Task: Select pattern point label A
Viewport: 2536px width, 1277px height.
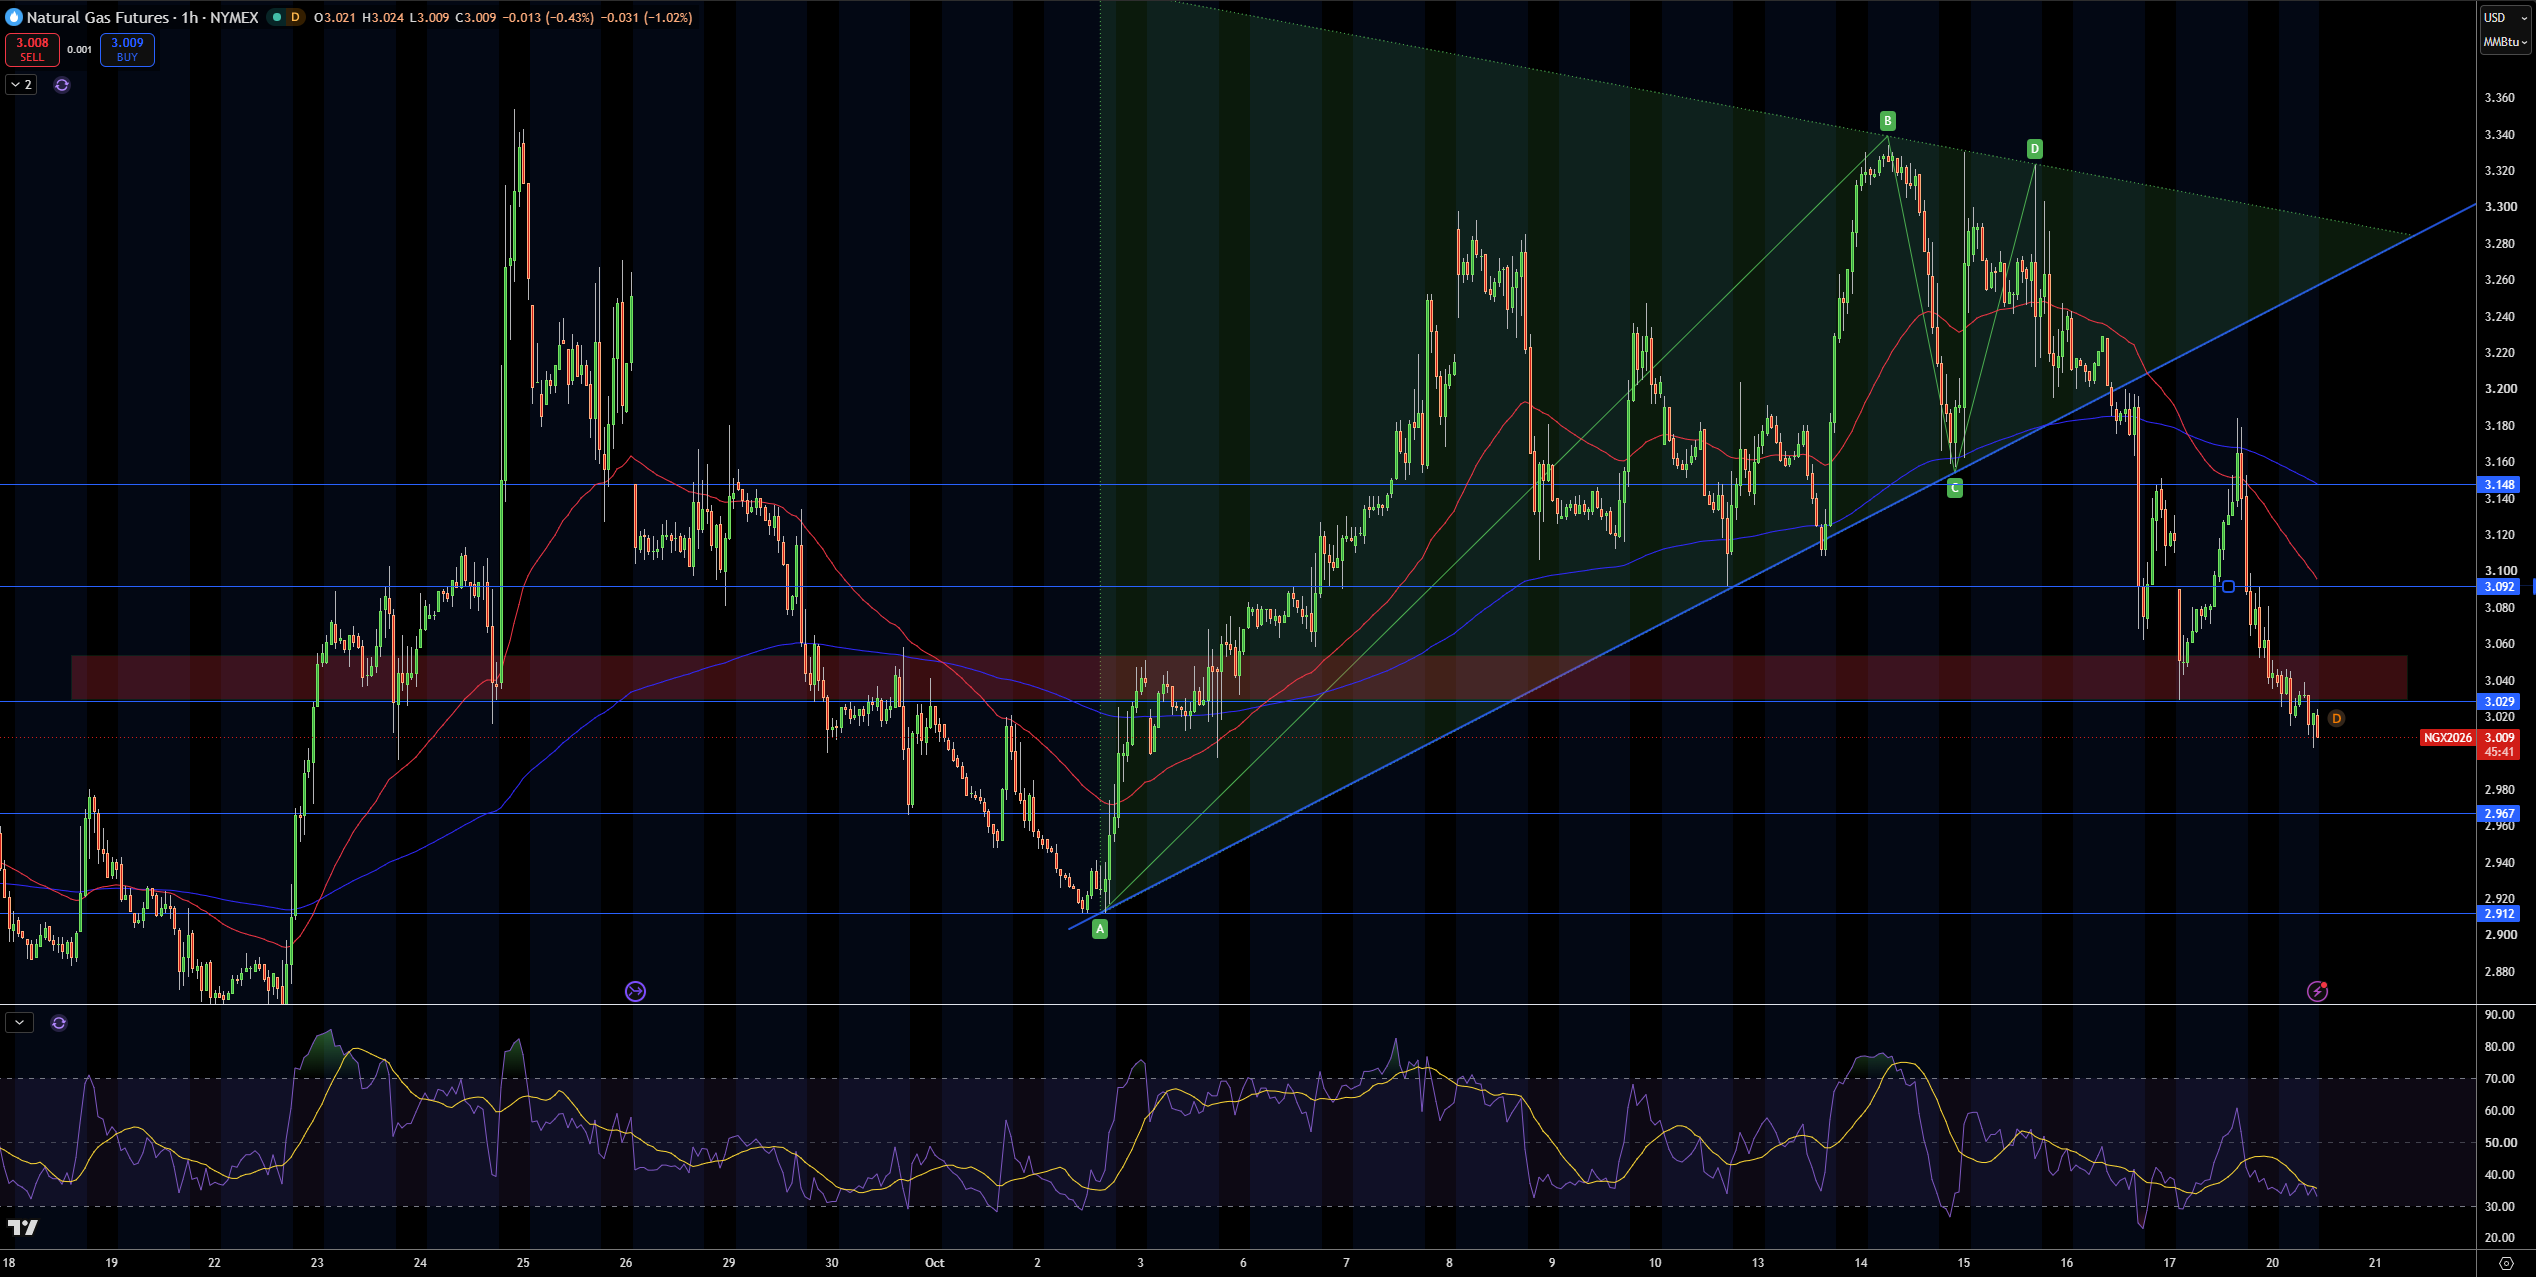Action: (x=1100, y=929)
